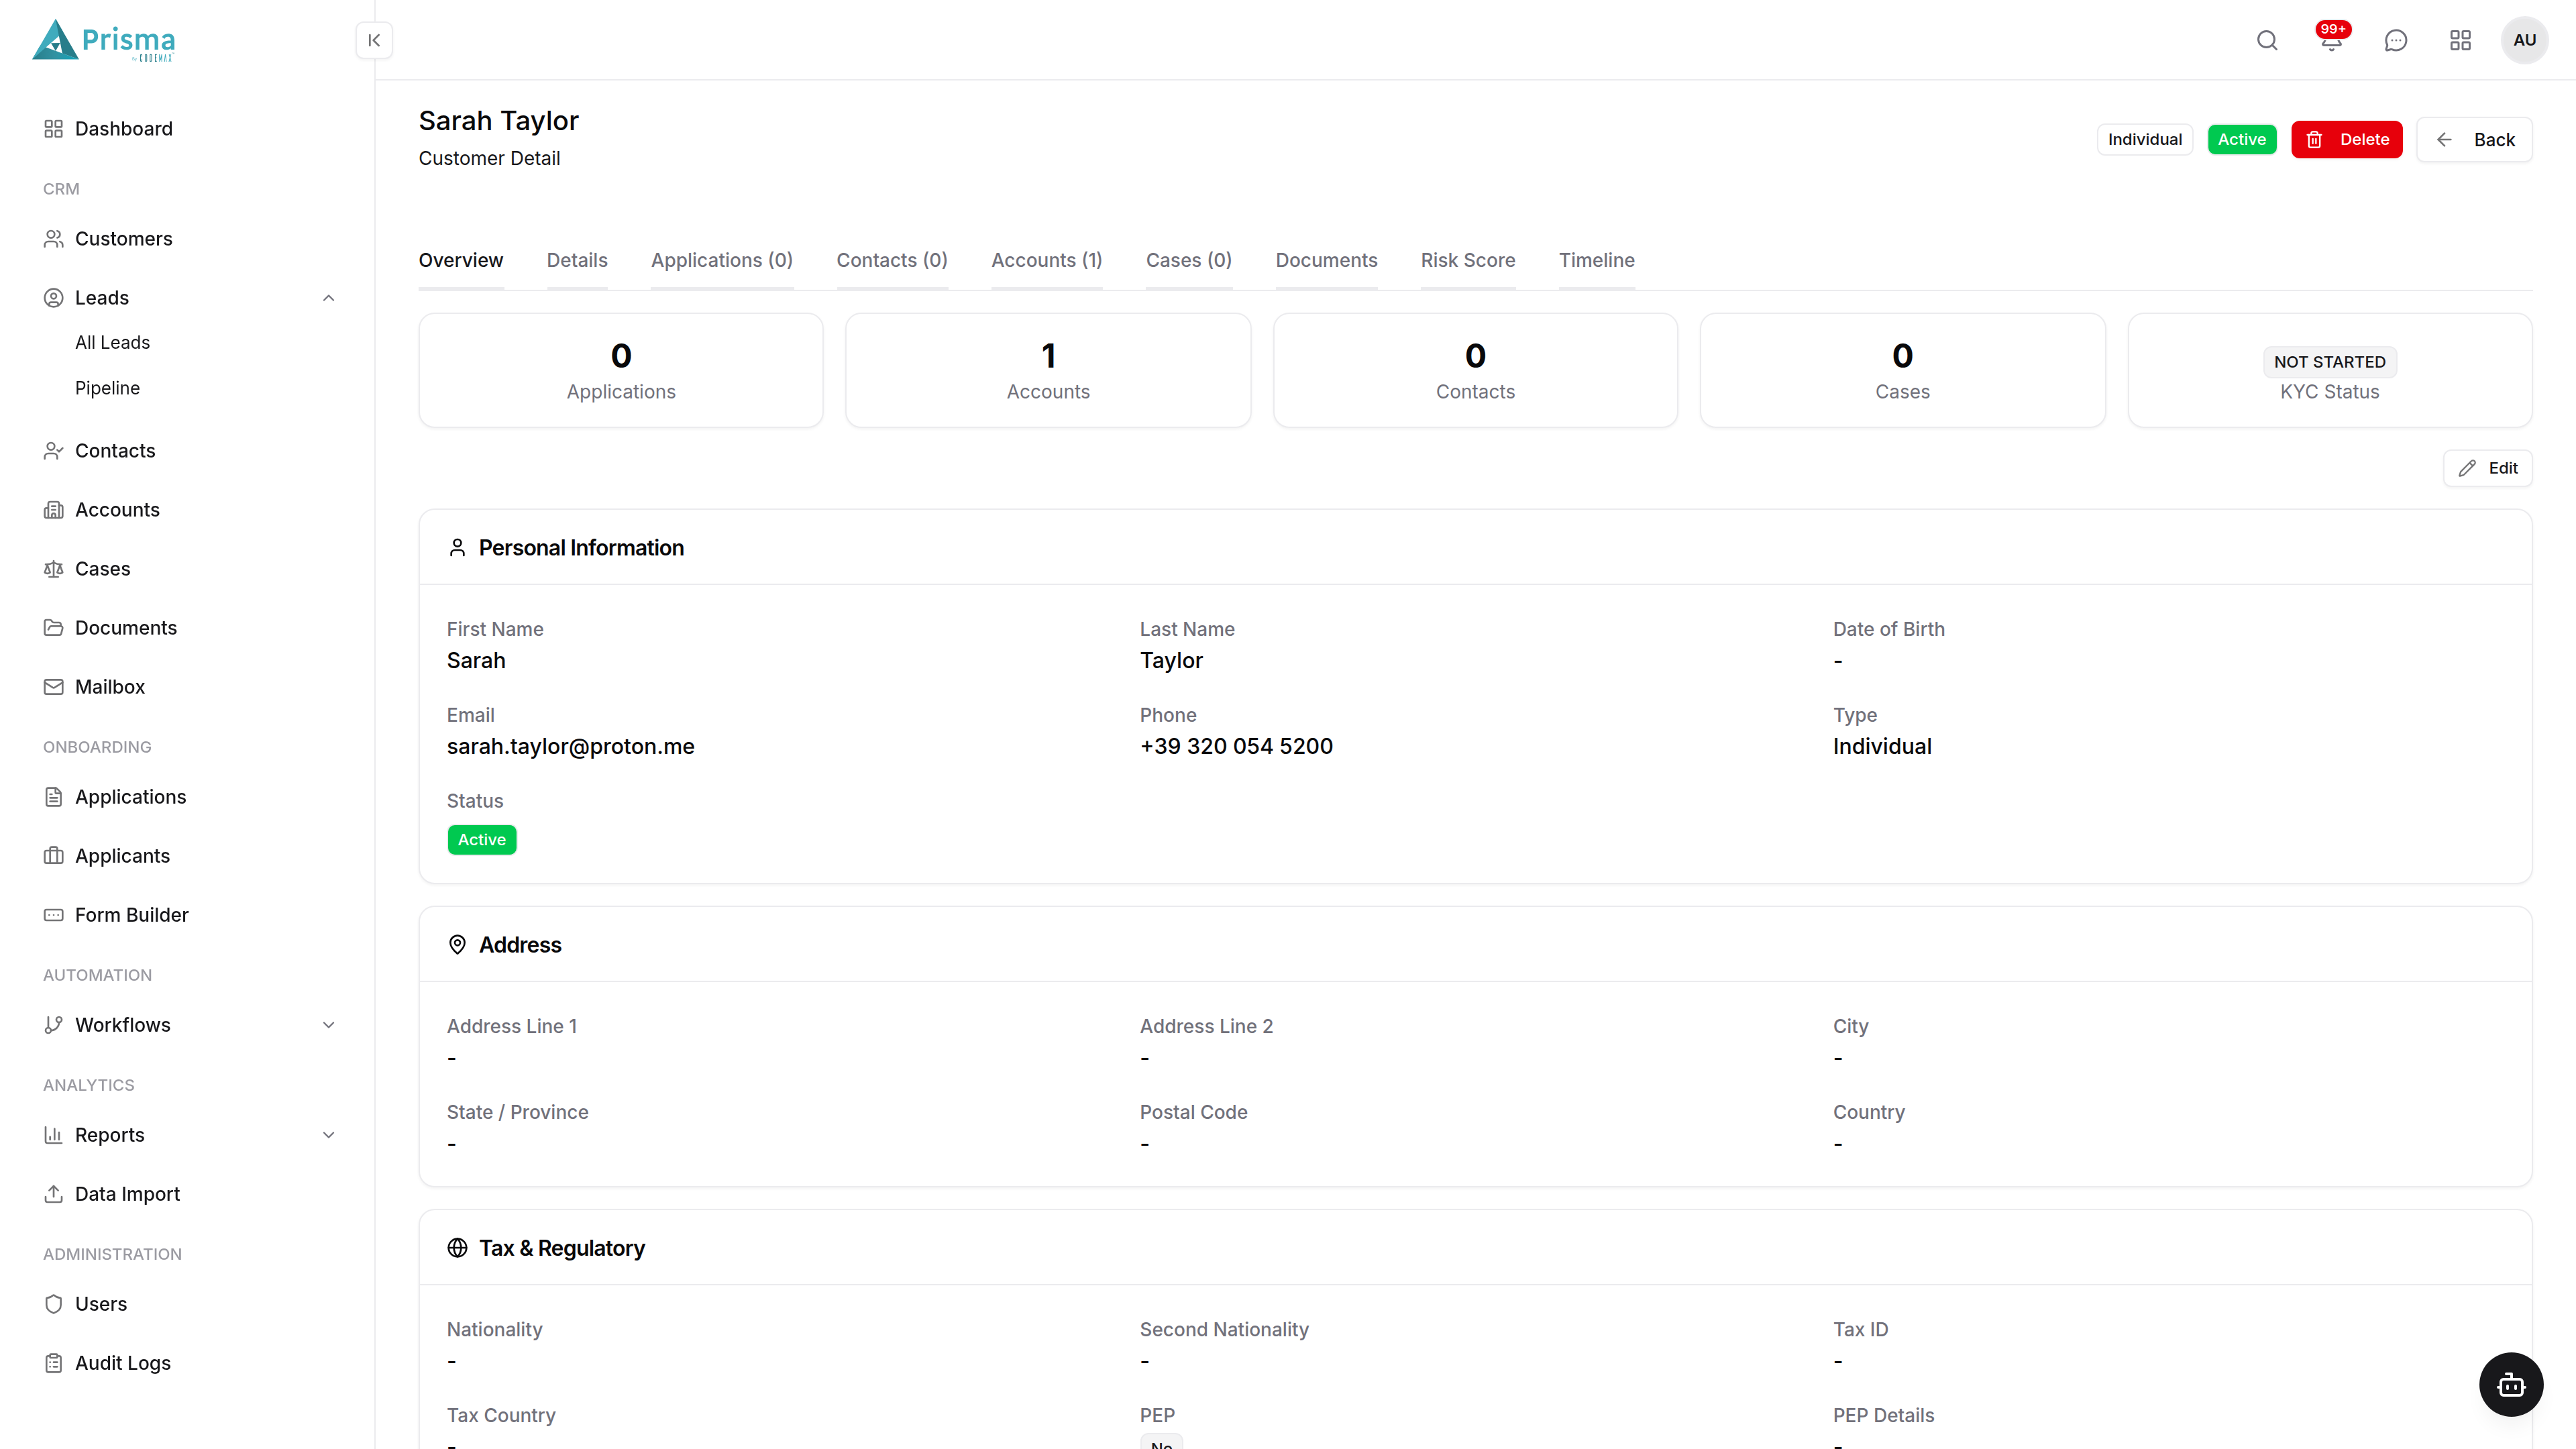Switch to the Details tab
This screenshot has width=2576, height=1449.
[577, 260]
